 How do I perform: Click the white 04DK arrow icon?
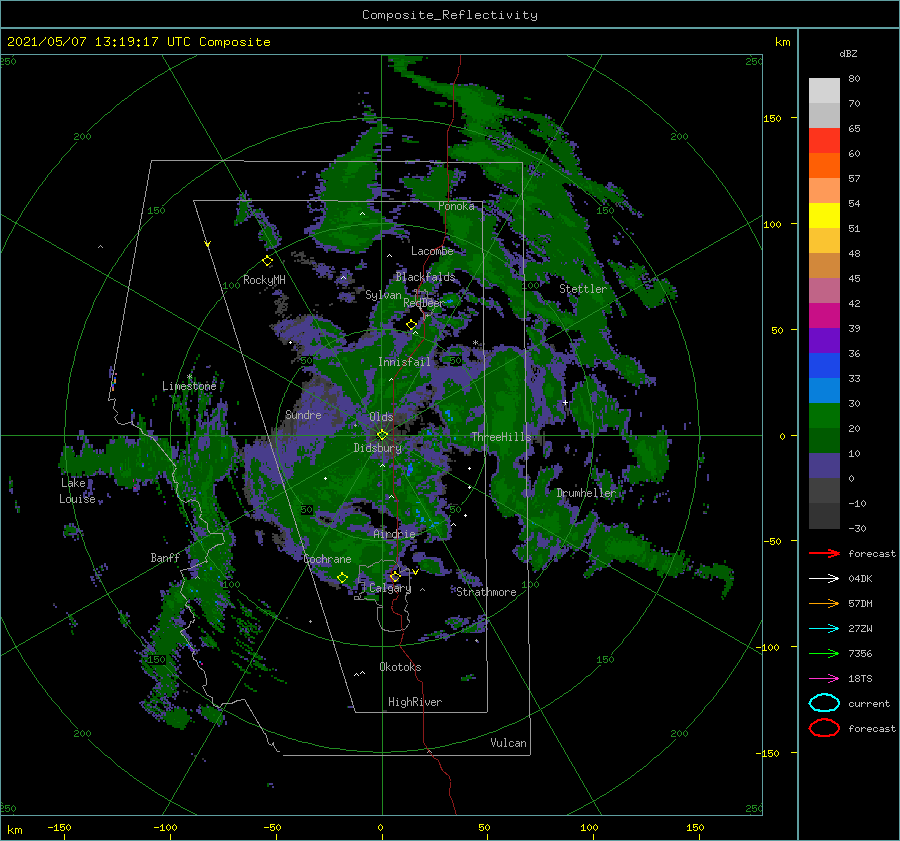point(824,578)
